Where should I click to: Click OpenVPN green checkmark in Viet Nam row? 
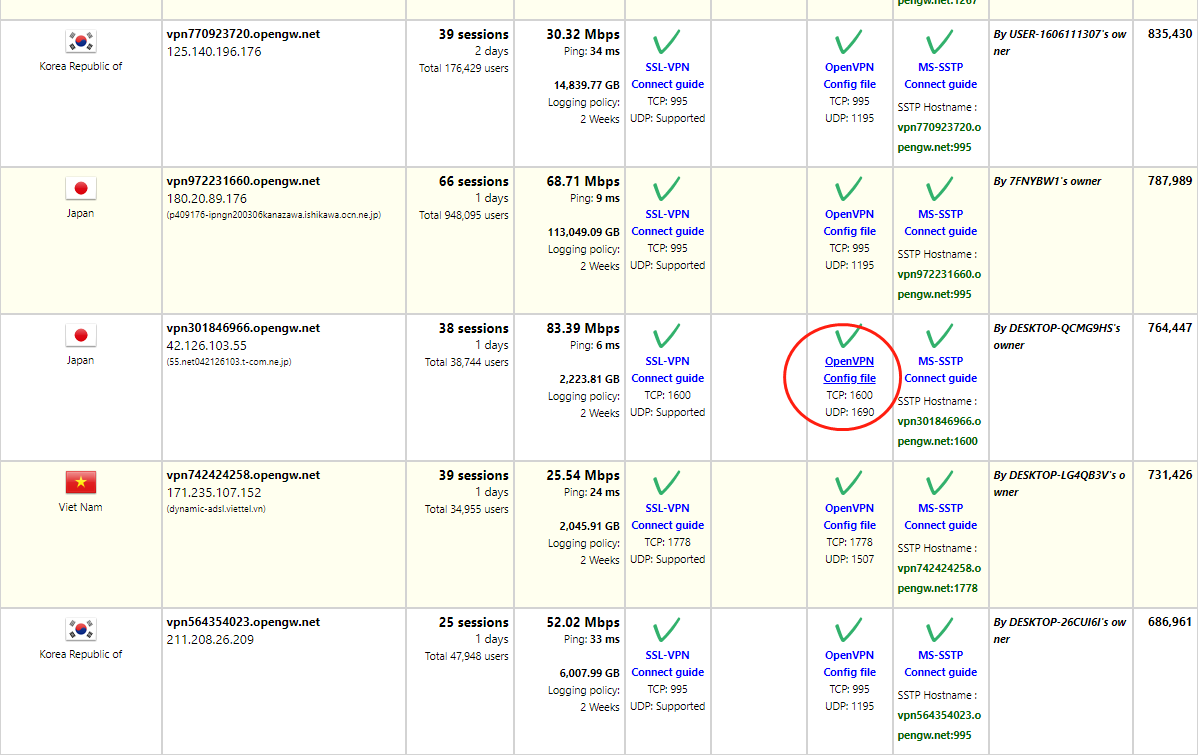point(849,484)
